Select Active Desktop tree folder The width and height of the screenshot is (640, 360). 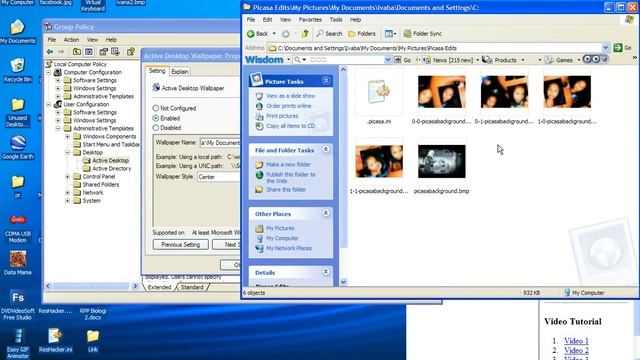[x=106, y=160]
